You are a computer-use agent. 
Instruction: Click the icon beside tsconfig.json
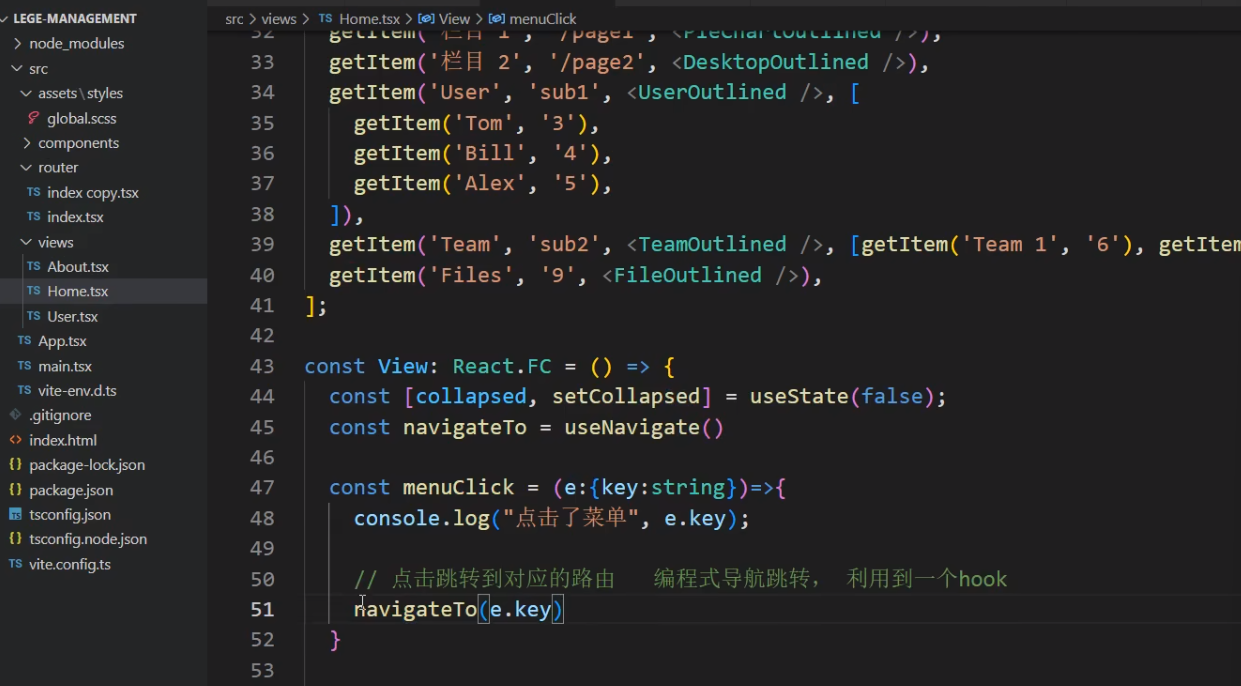15,514
